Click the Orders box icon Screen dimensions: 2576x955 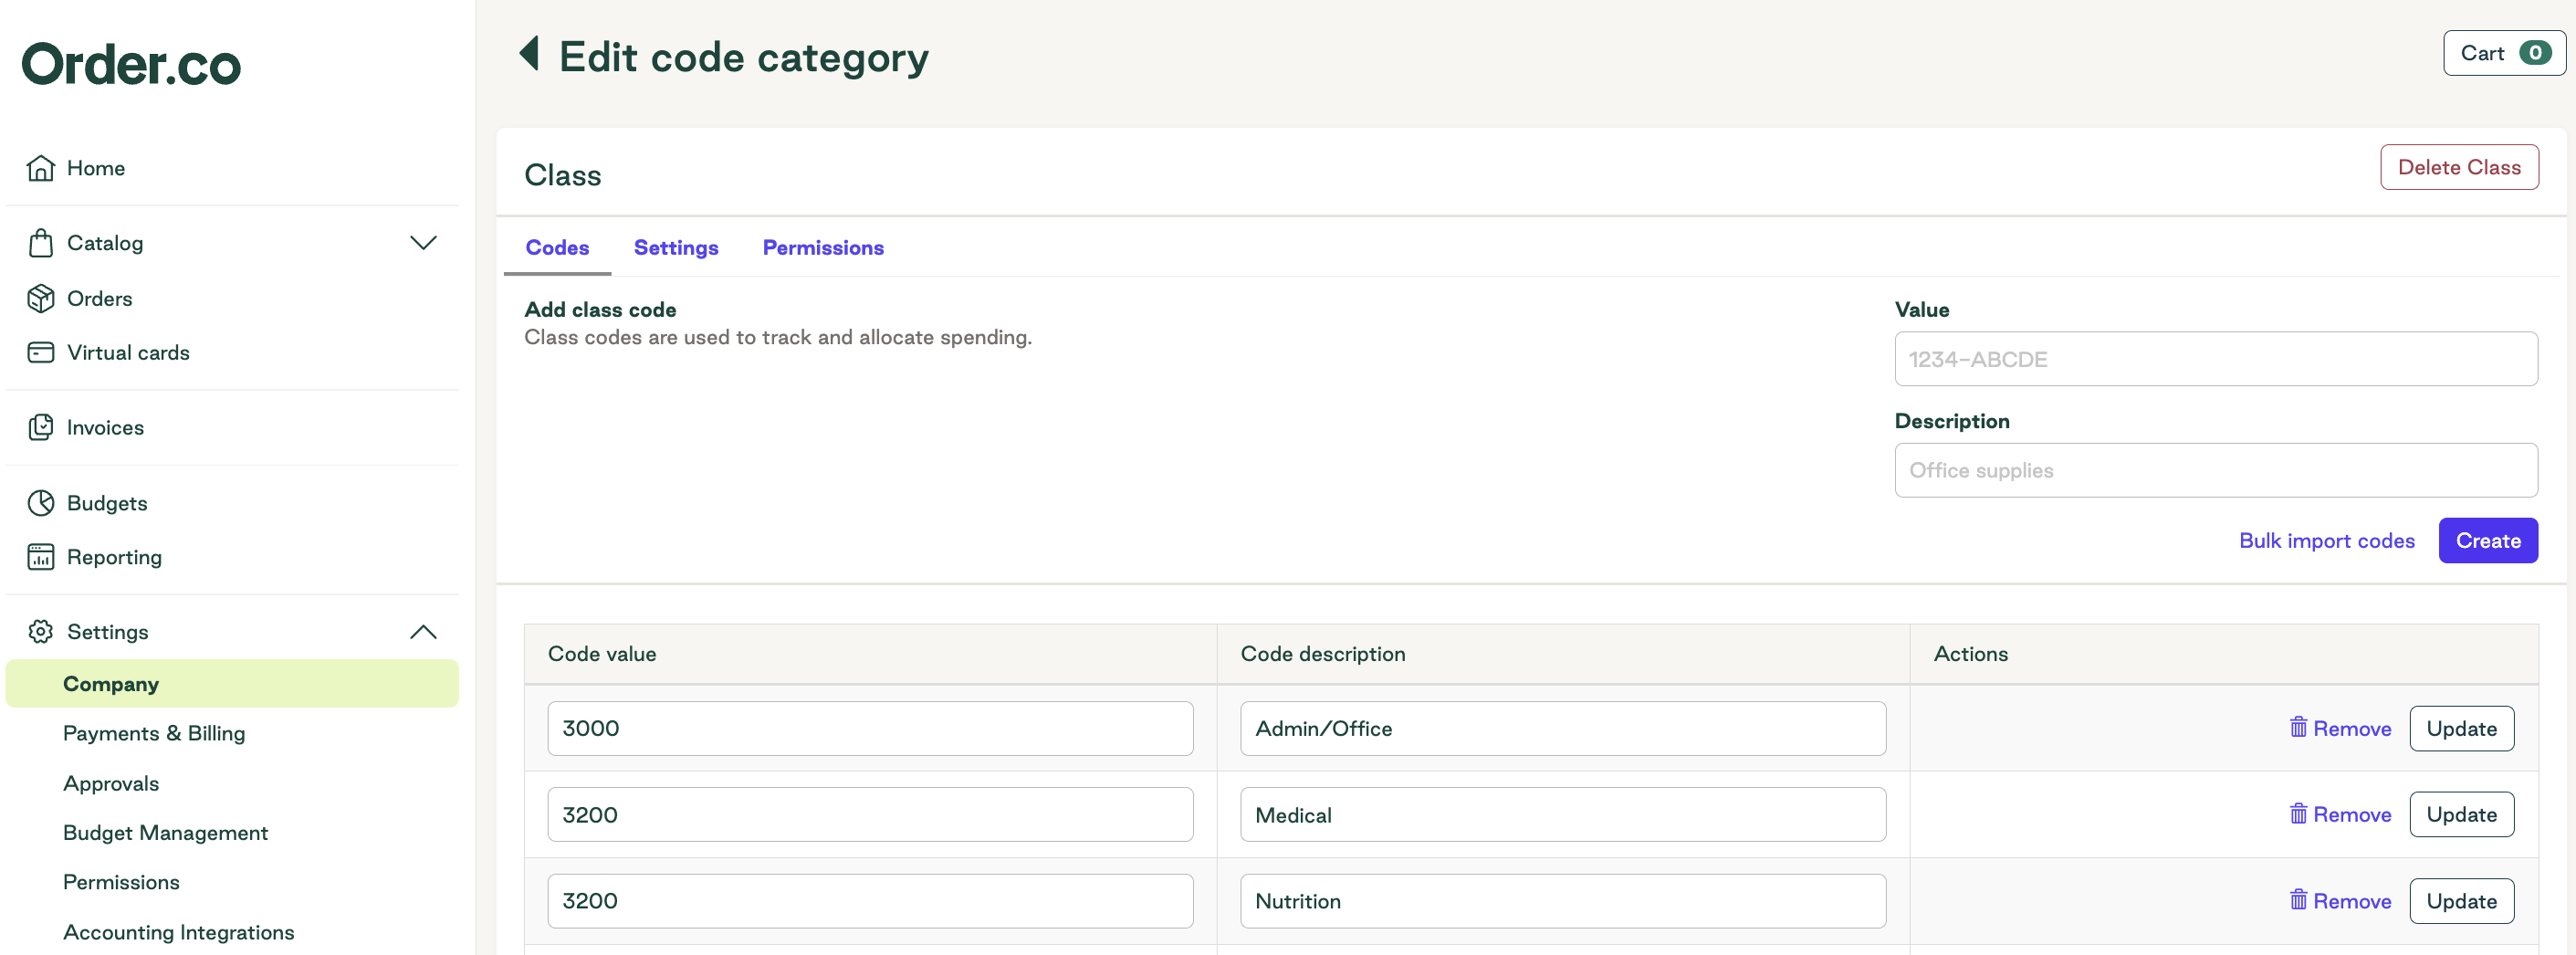pyautogui.click(x=41, y=298)
